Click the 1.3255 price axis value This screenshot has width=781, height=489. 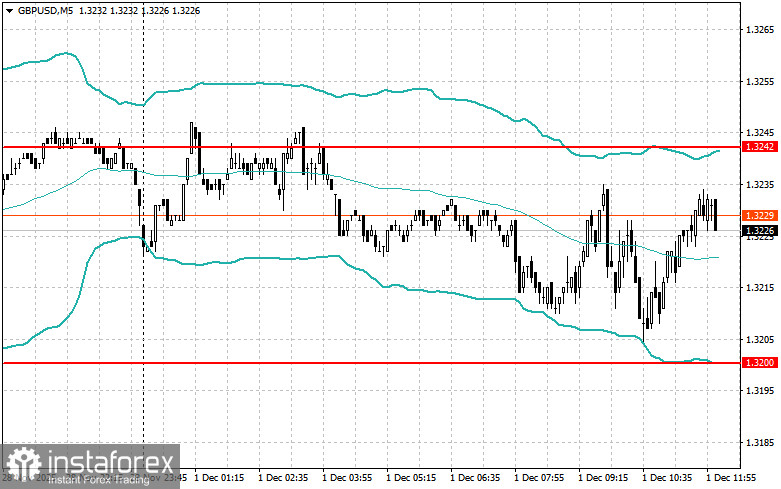[x=760, y=81]
